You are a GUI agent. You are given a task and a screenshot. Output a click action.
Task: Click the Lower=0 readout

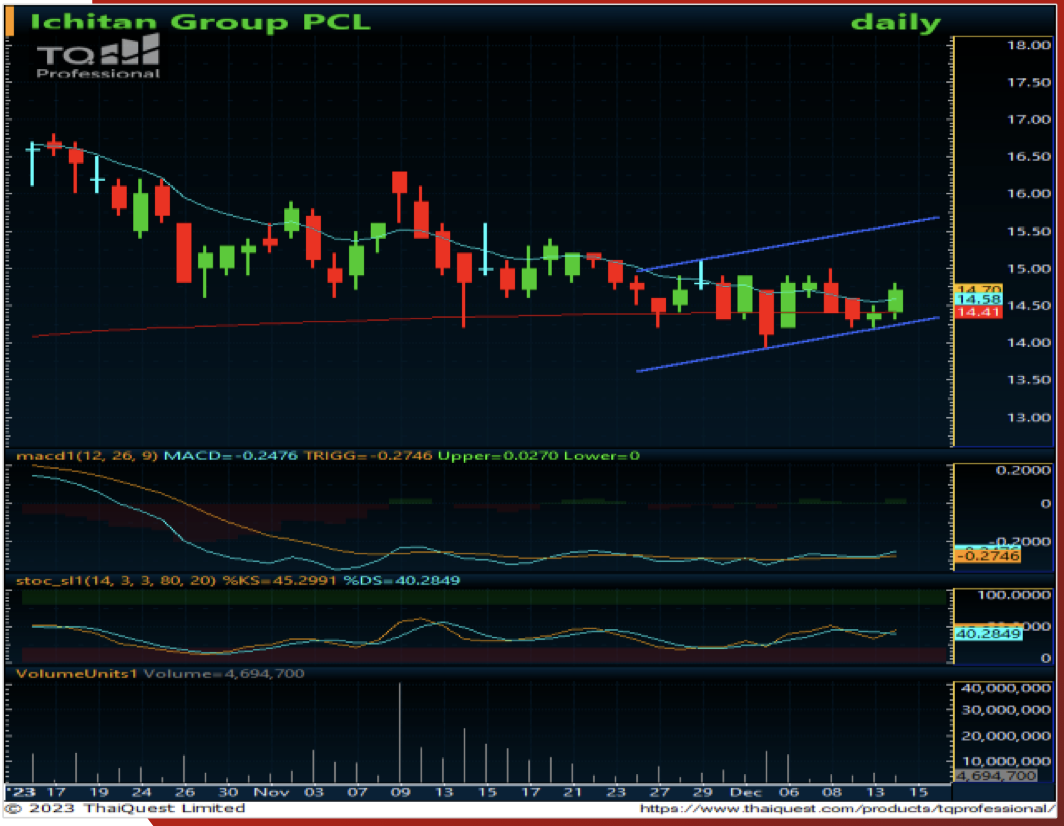click(x=602, y=455)
